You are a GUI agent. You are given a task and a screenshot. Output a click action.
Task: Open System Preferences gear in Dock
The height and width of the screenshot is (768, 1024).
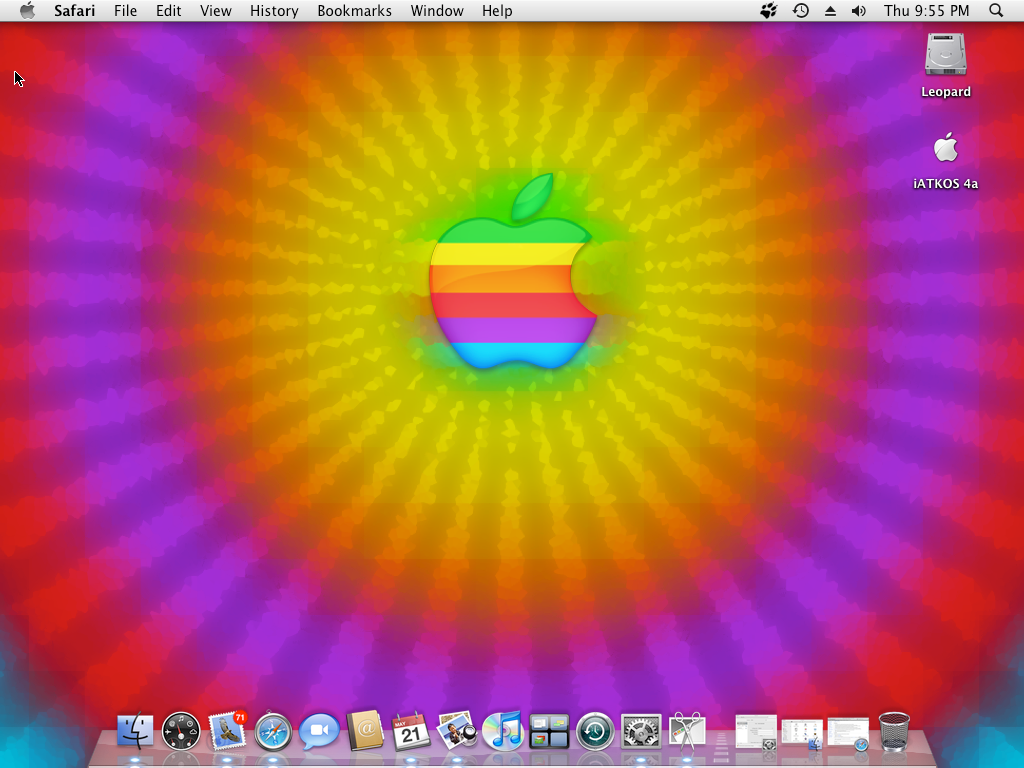click(x=641, y=731)
